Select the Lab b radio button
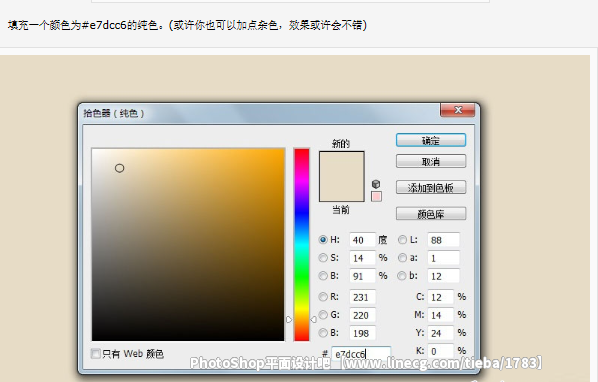Image resolution: width=598 pixels, height=382 pixels. (x=402, y=276)
